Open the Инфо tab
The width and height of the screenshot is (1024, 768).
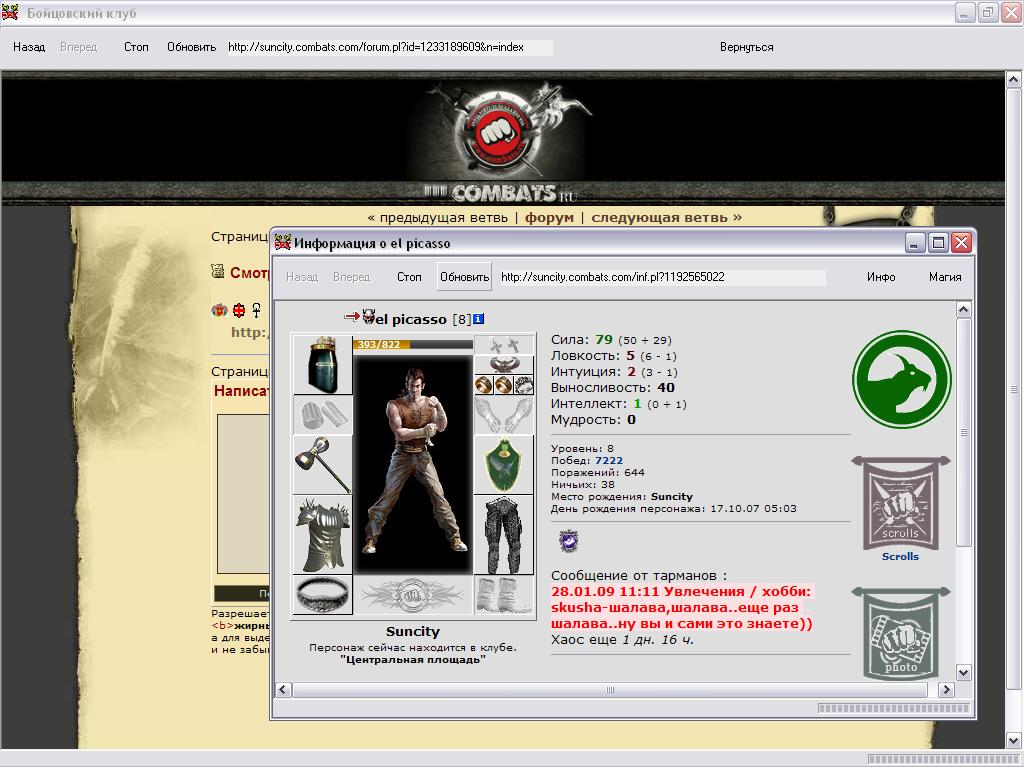click(x=881, y=277)
